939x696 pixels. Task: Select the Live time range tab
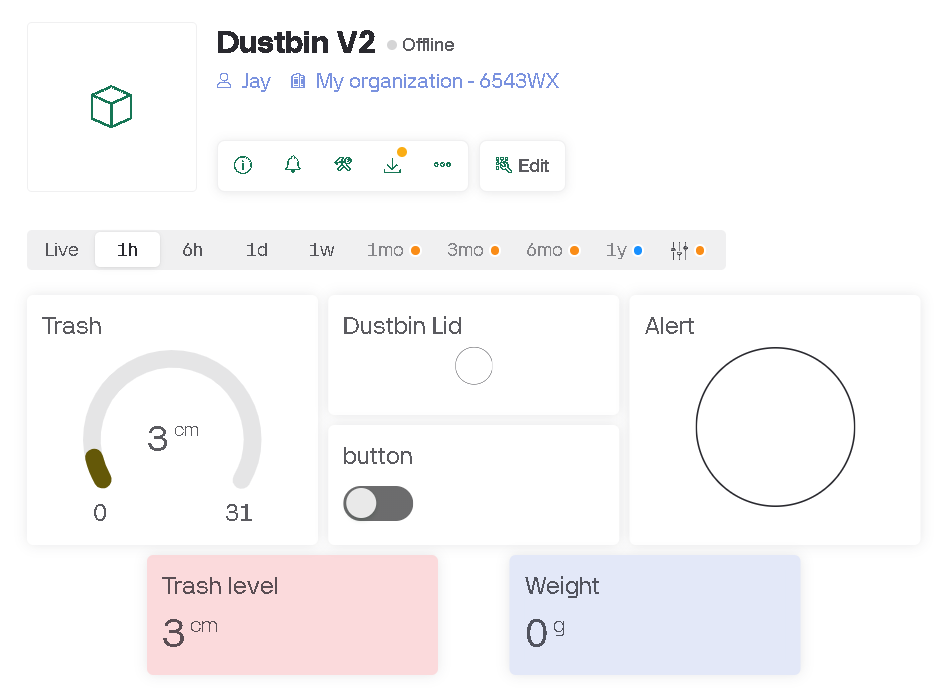(x=61, y=250)
